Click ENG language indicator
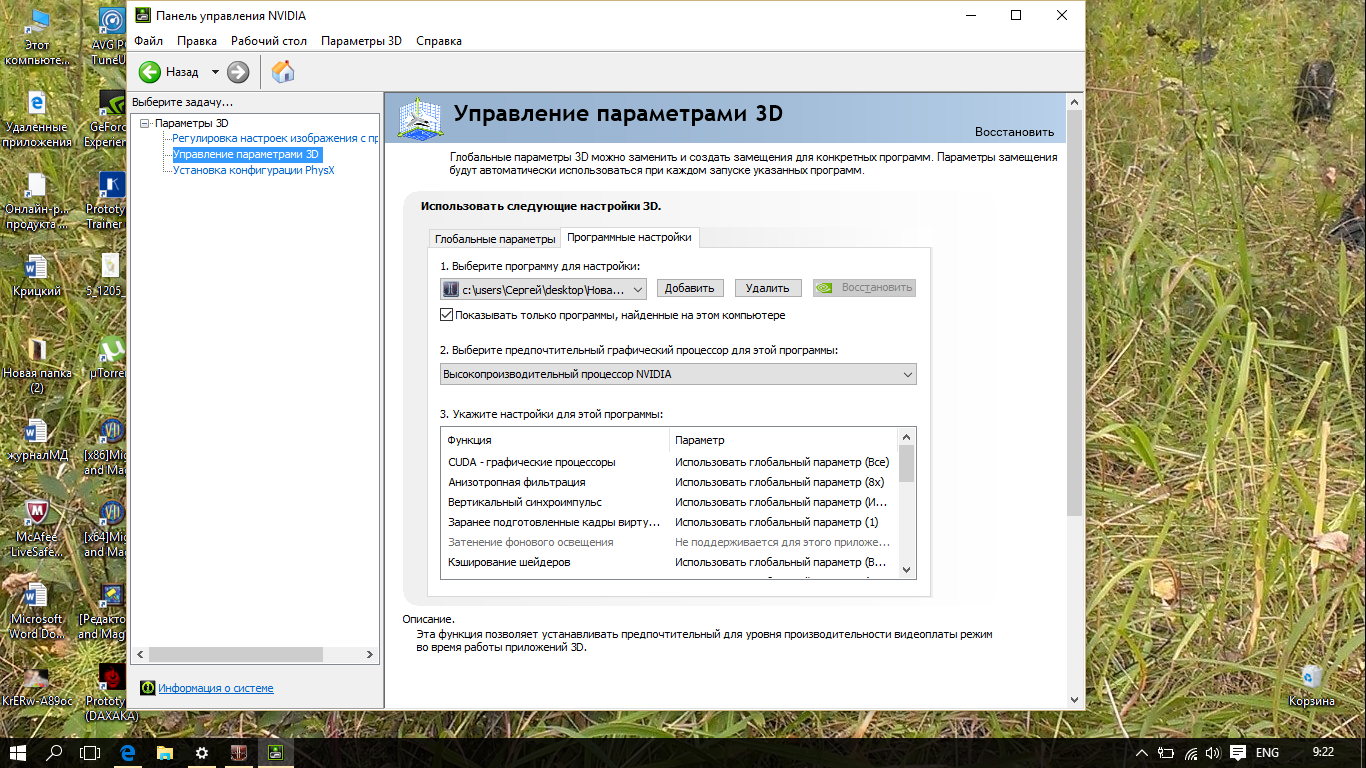 (1267, 752)
